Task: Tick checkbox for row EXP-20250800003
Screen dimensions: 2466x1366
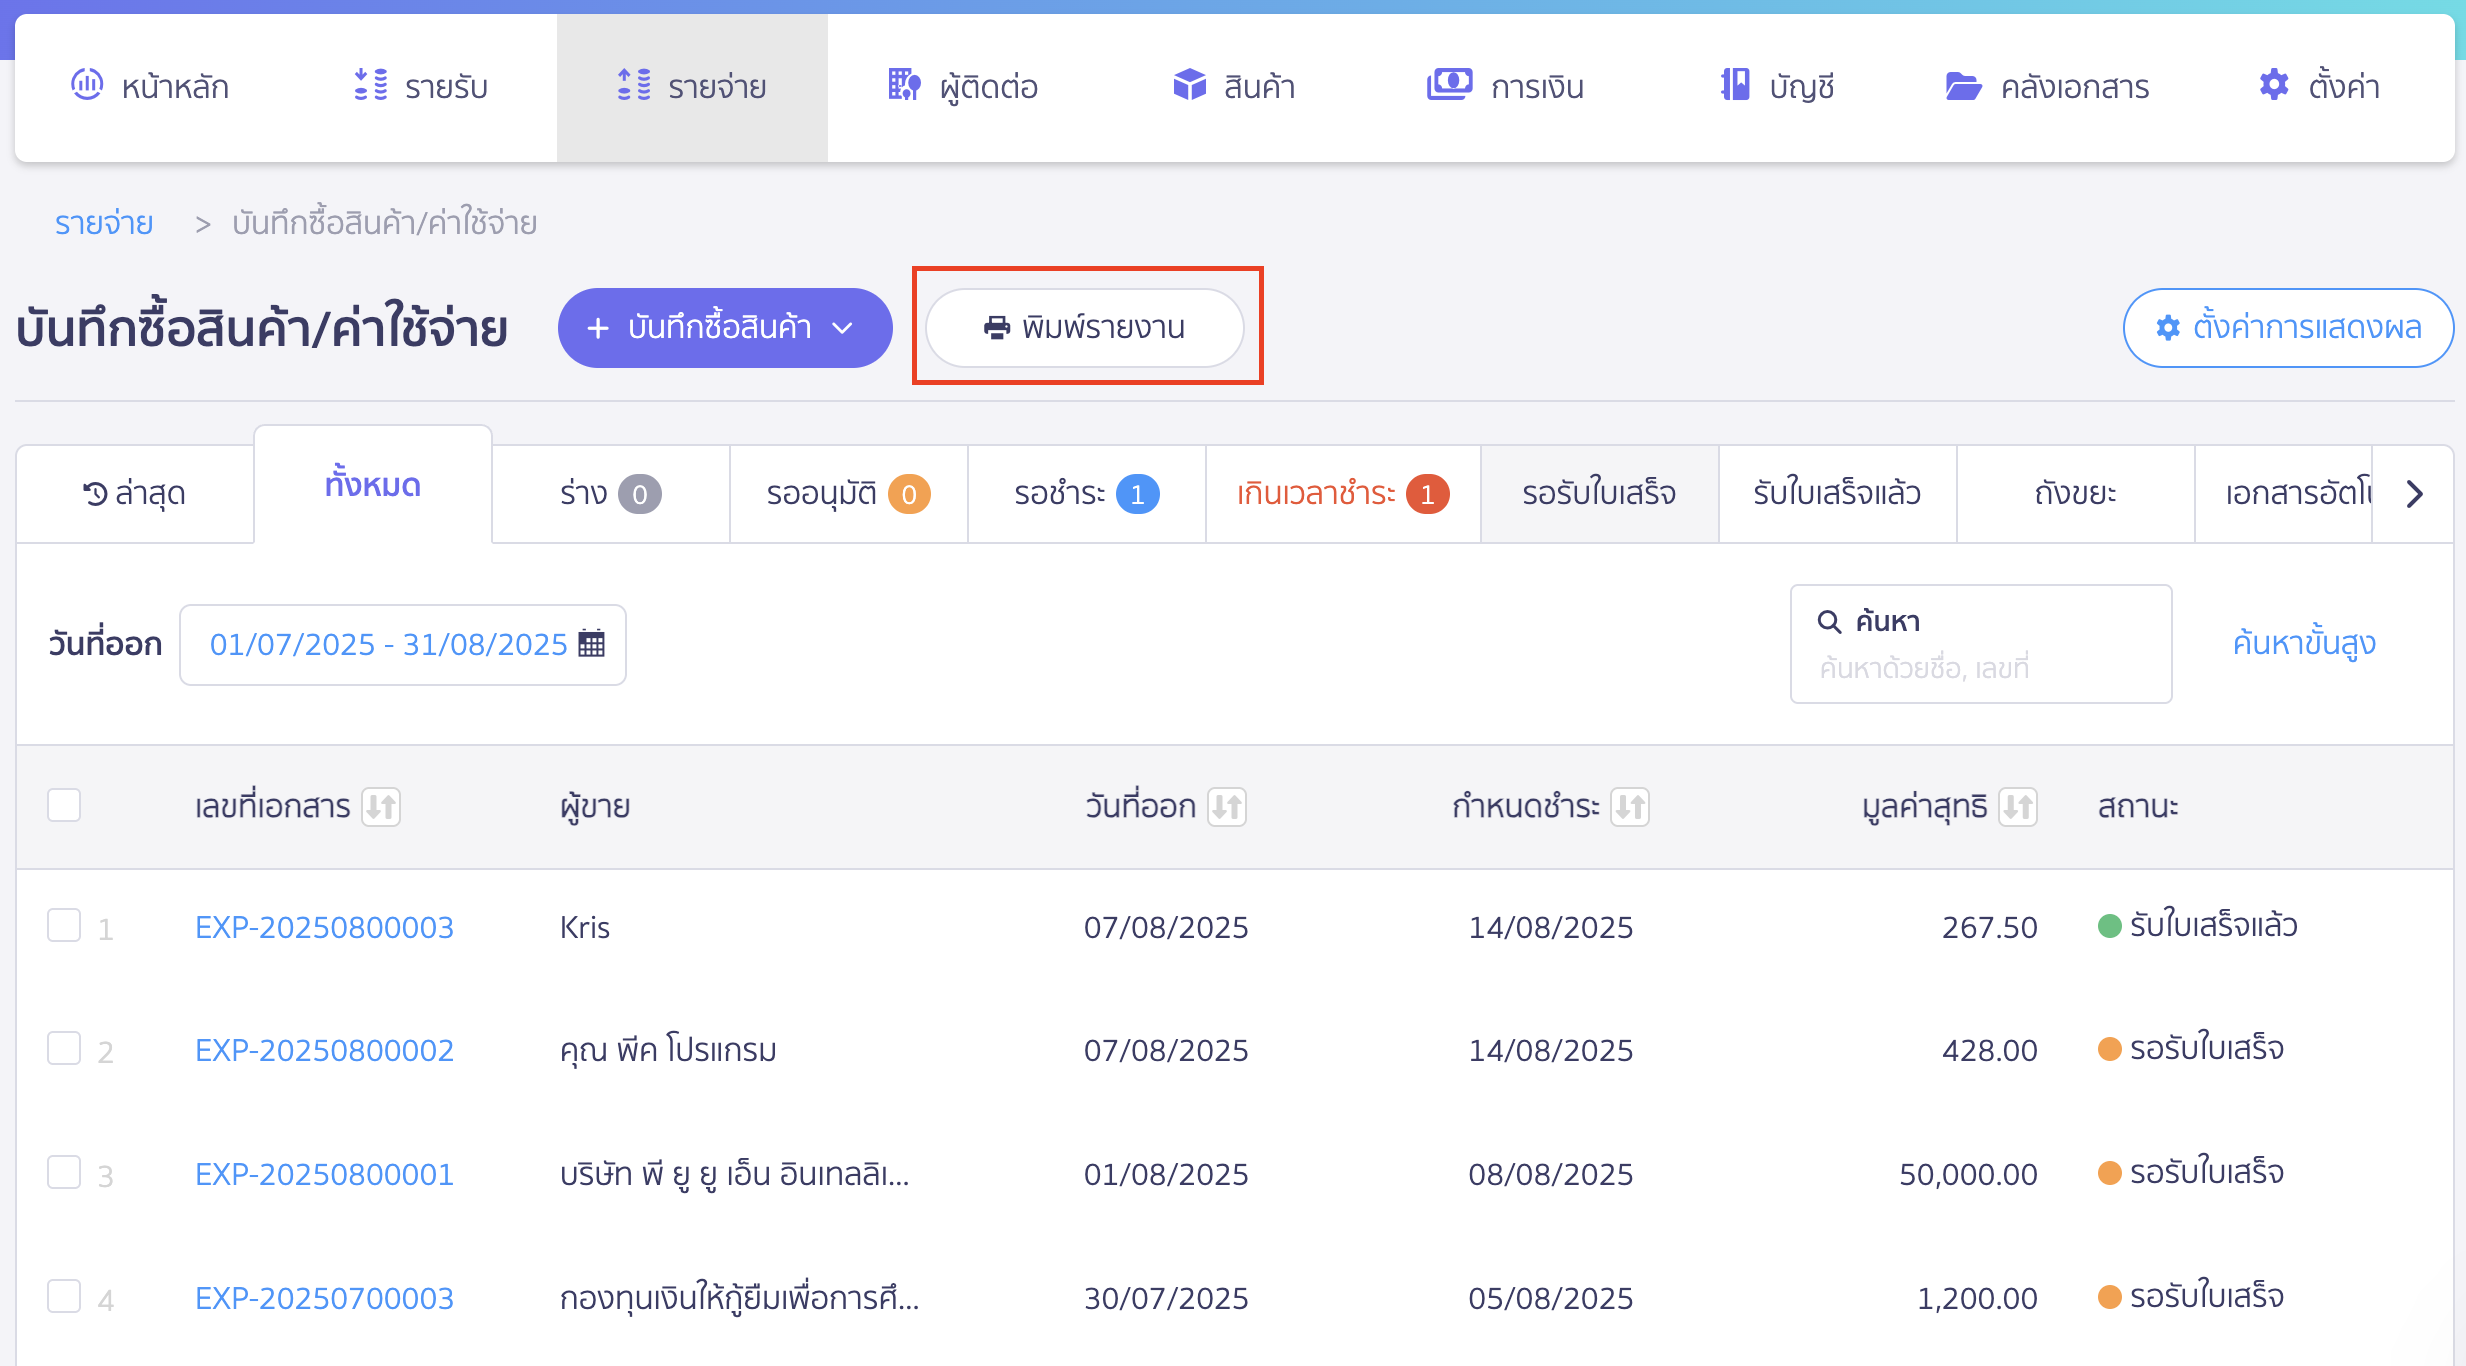Action: click(64, 925)
